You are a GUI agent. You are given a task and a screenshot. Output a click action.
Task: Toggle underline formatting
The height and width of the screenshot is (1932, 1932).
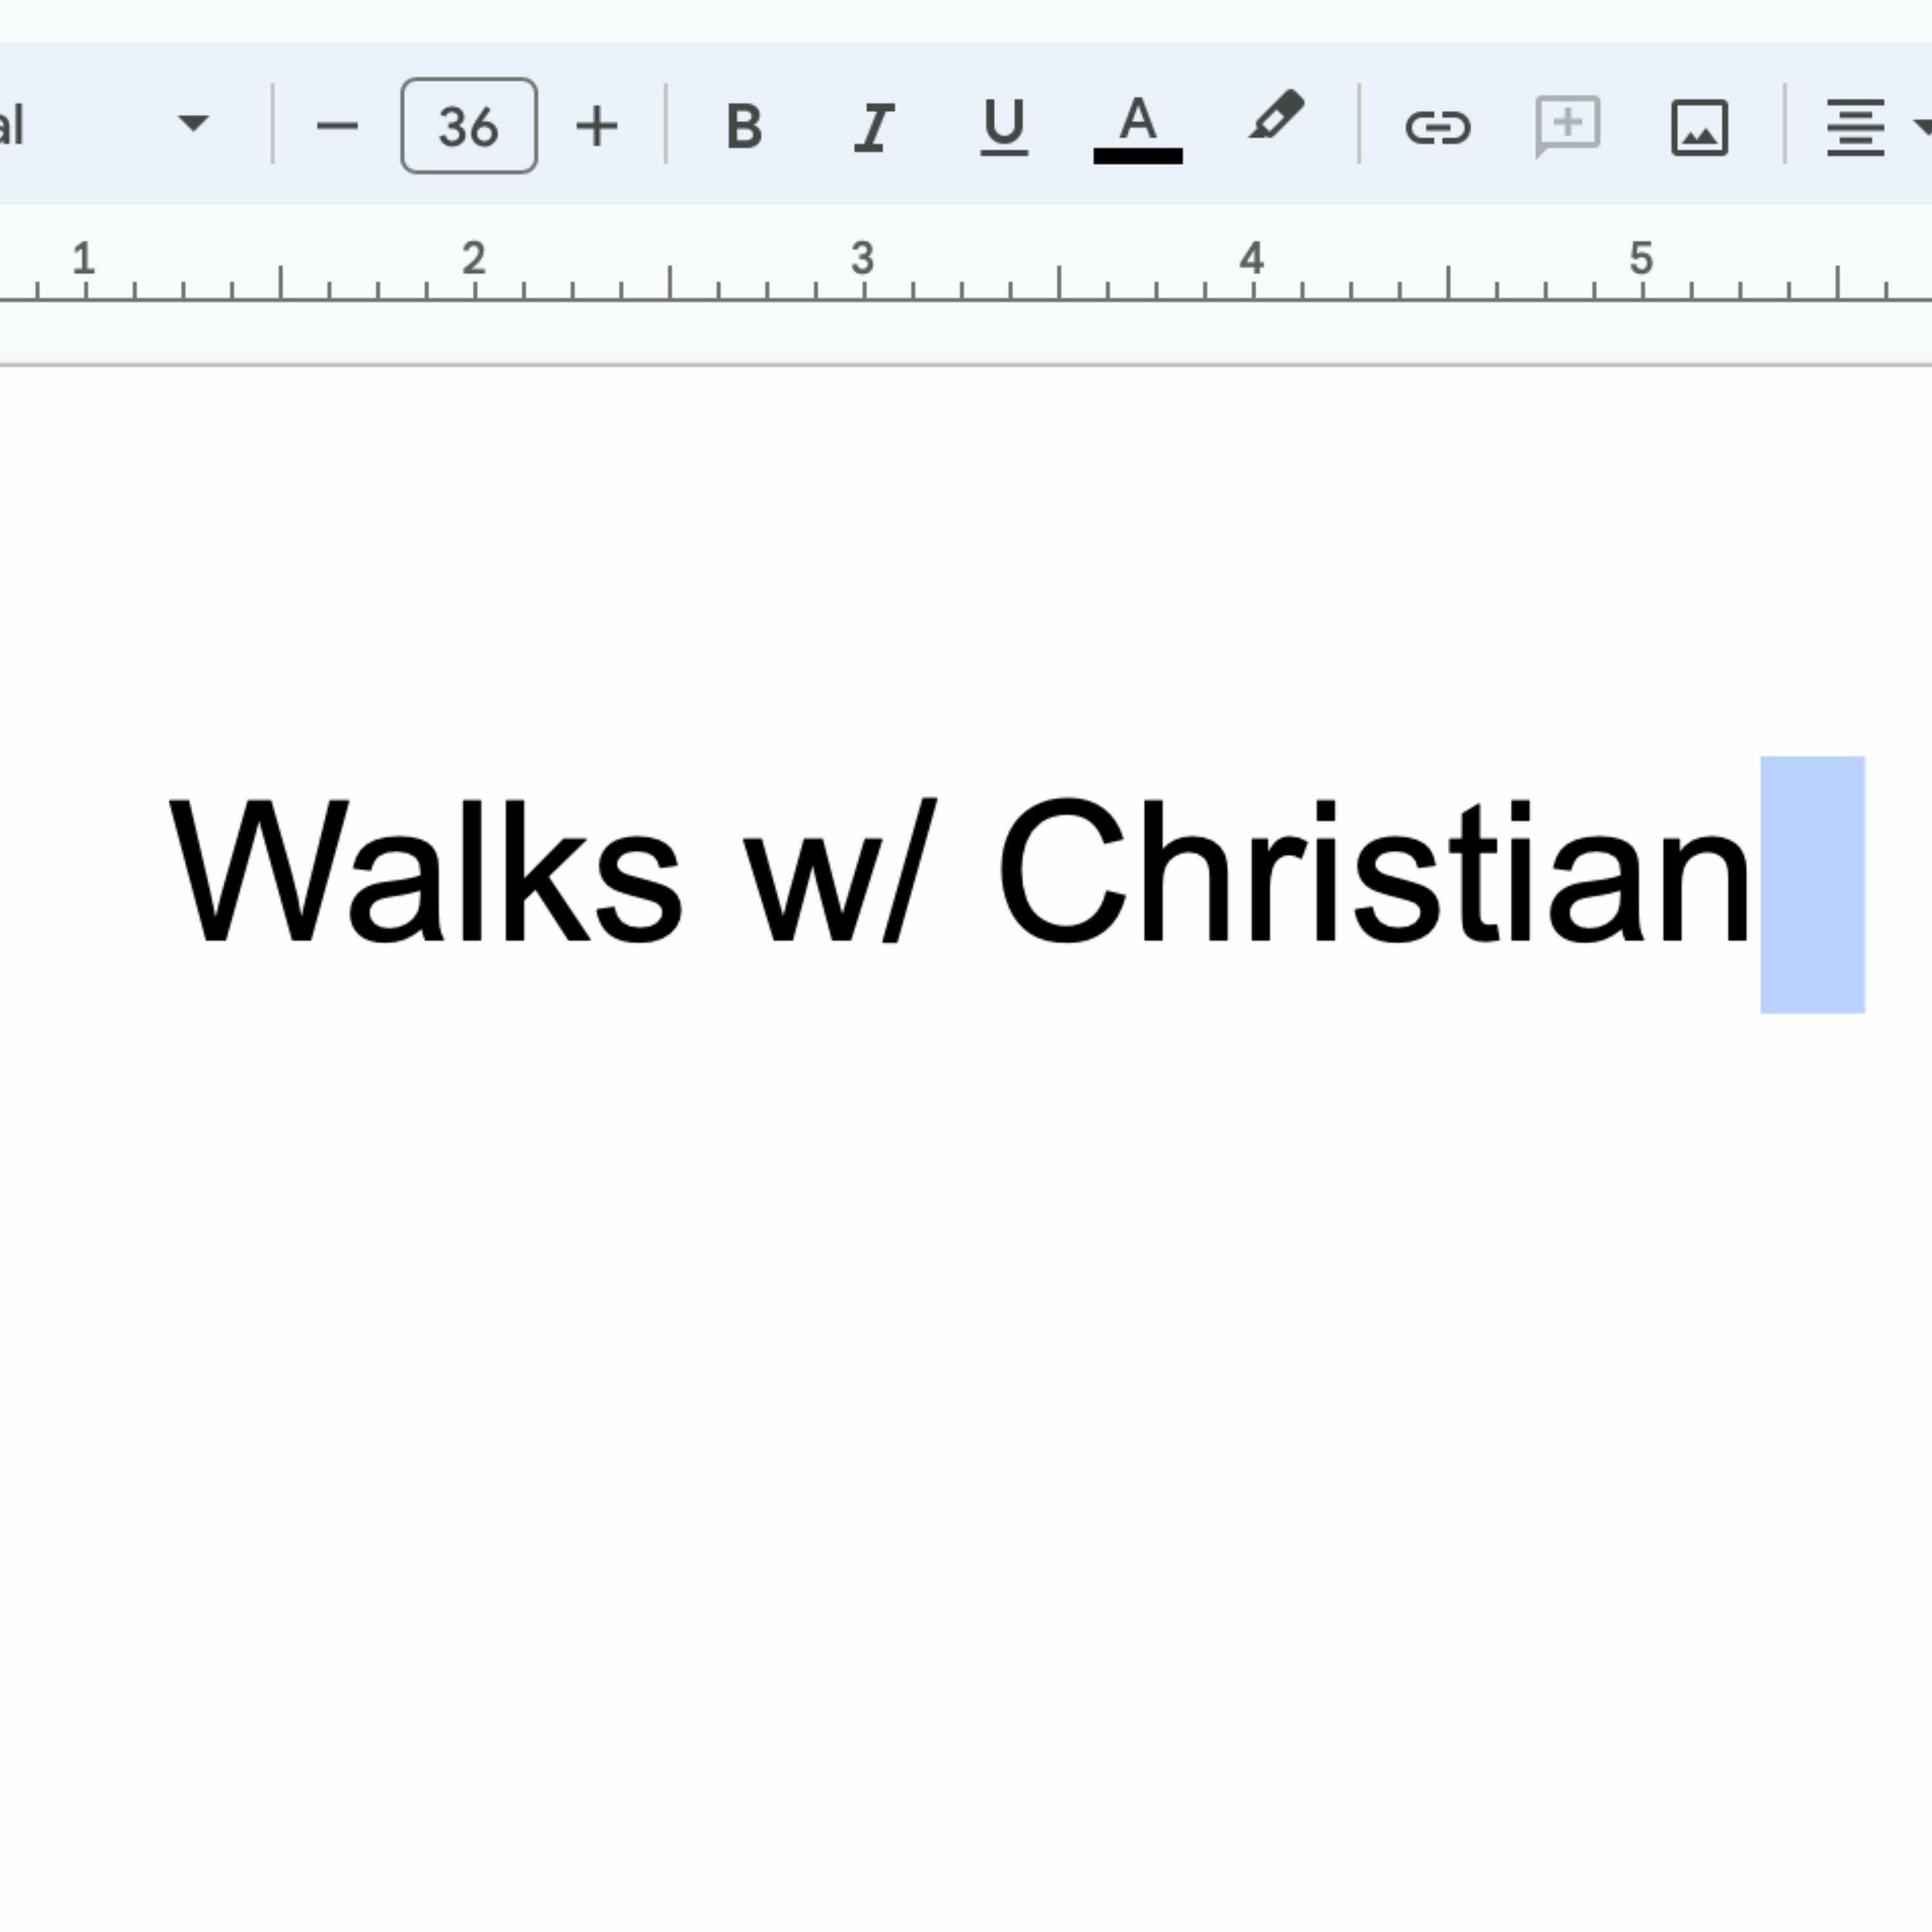pyautogui.click(x=1003, y=127)
